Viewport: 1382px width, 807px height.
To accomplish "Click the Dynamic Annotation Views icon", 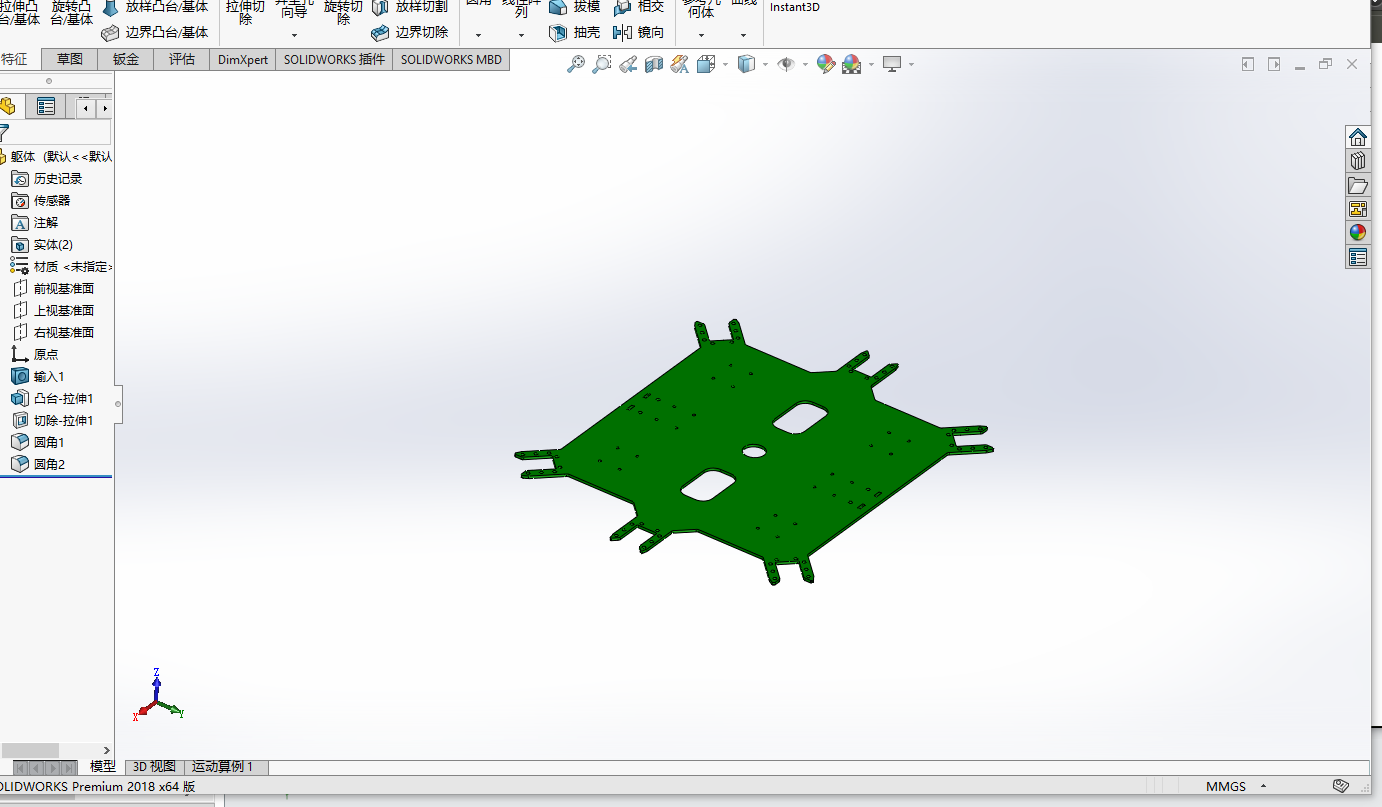I will click(680, 64).
